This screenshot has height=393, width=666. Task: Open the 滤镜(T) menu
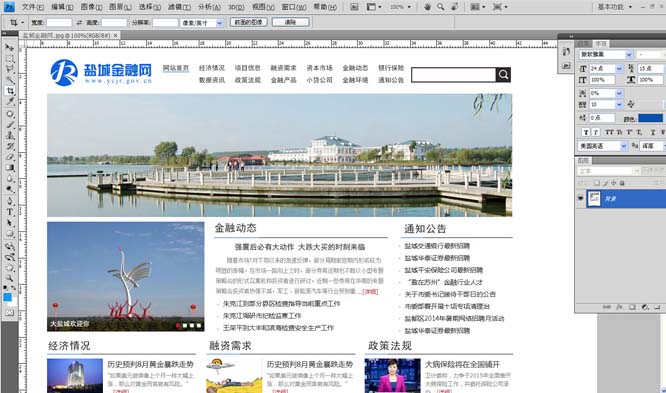click(179, 7)
